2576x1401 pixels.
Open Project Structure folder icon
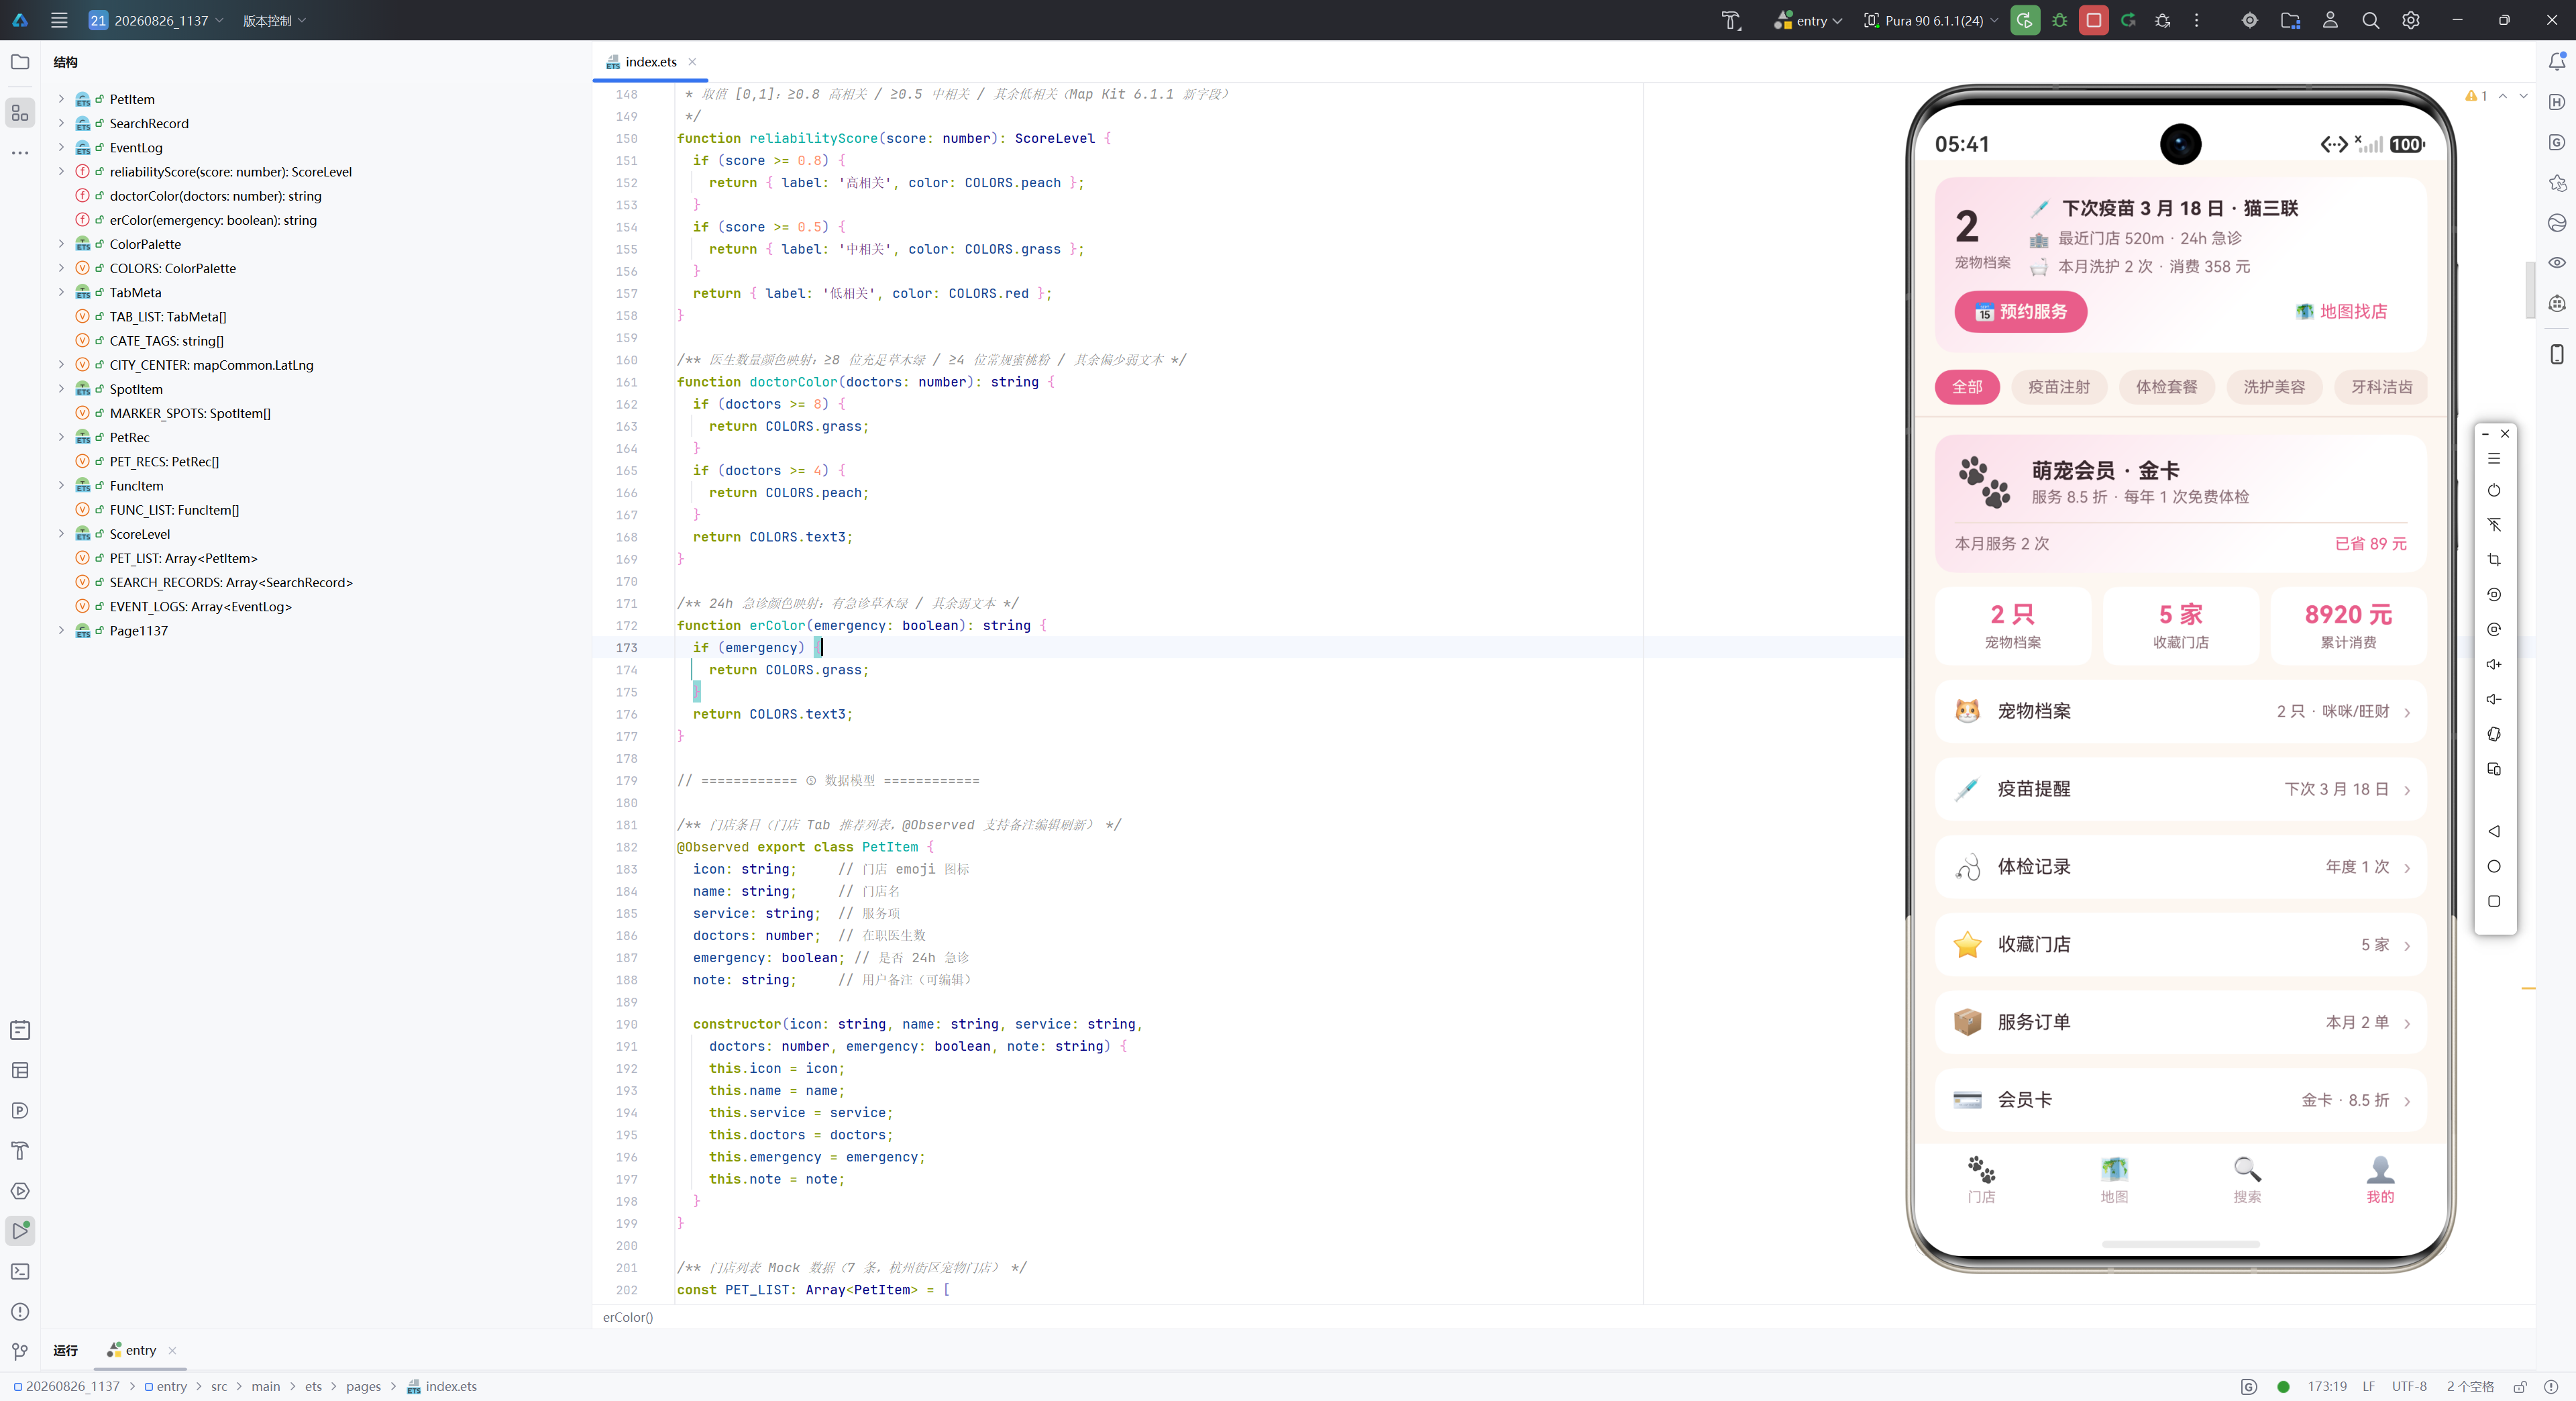pyautogui.click(x=2290, y=20)
